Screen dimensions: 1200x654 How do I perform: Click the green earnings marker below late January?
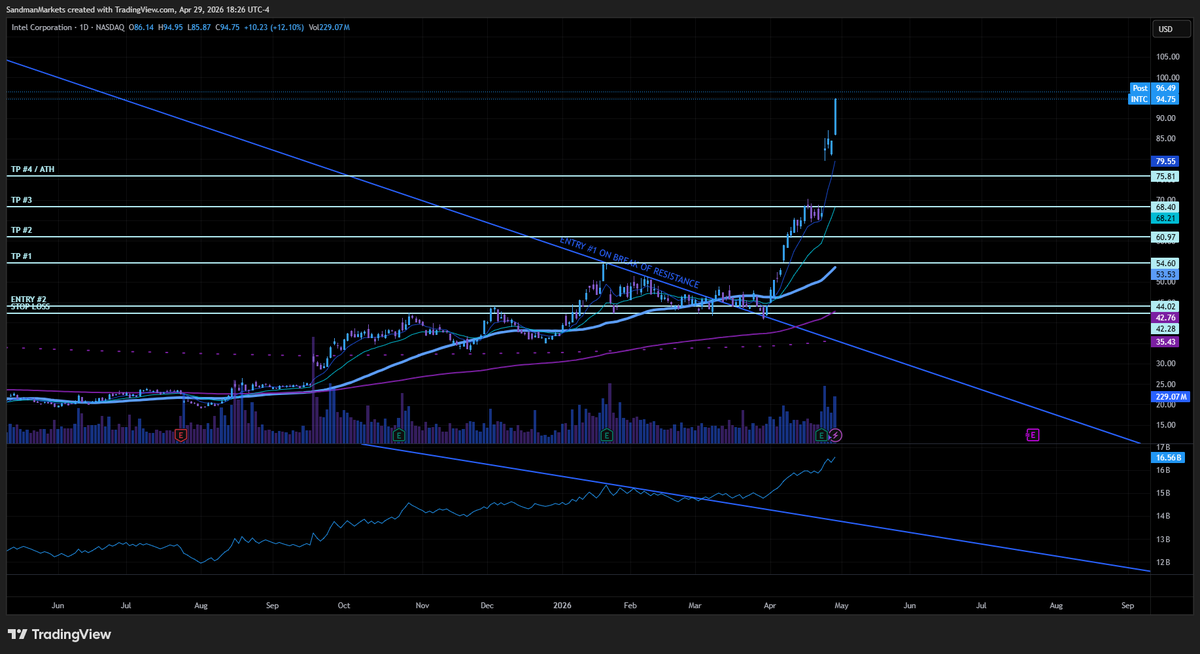point(607,435)
